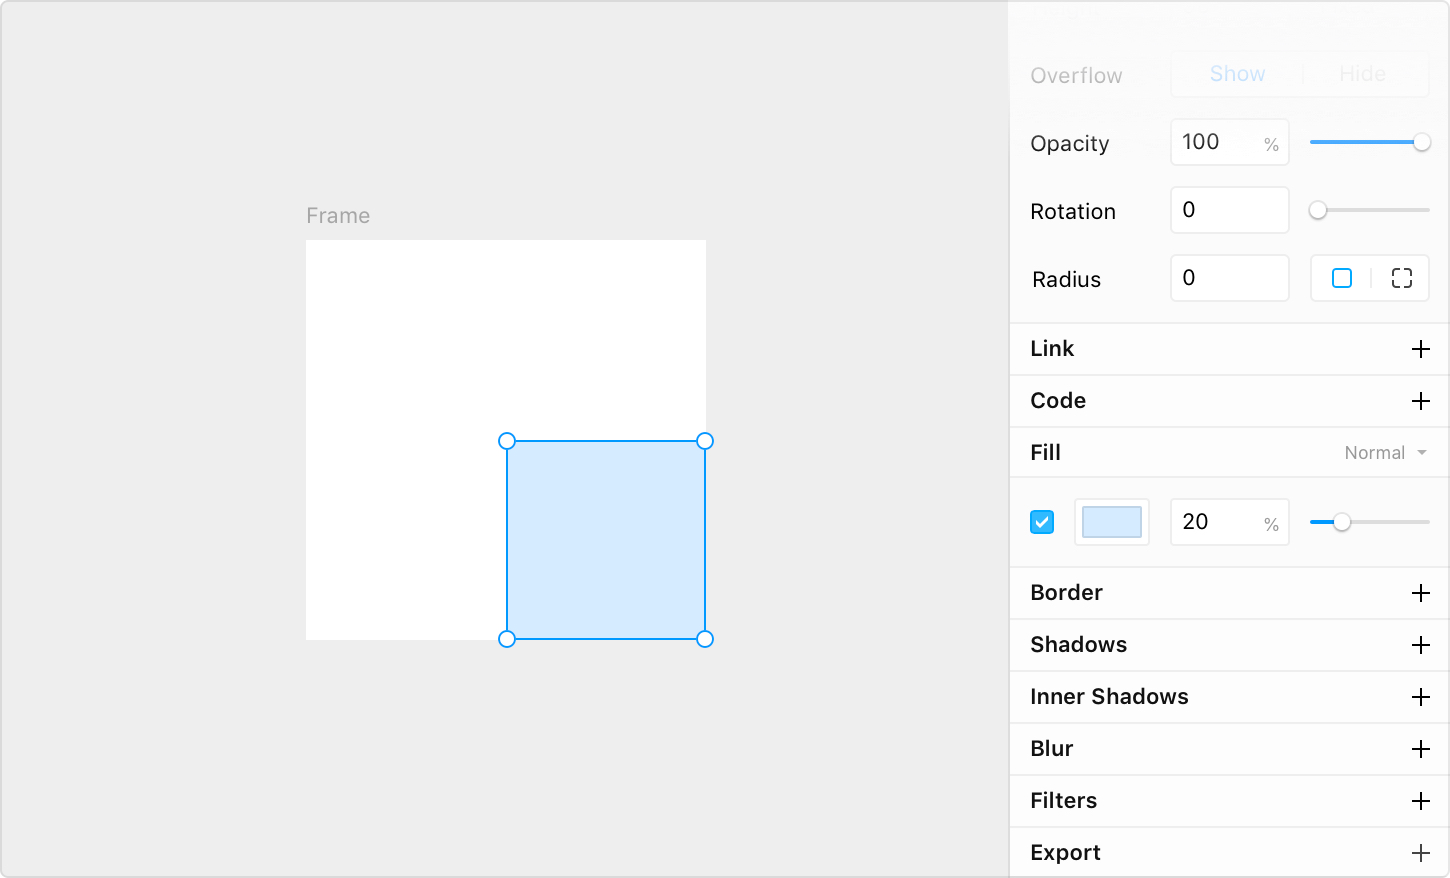Click the Rotation slider knob
The height and width of the screenshot is (878, 1450).
click(1318, 210)
